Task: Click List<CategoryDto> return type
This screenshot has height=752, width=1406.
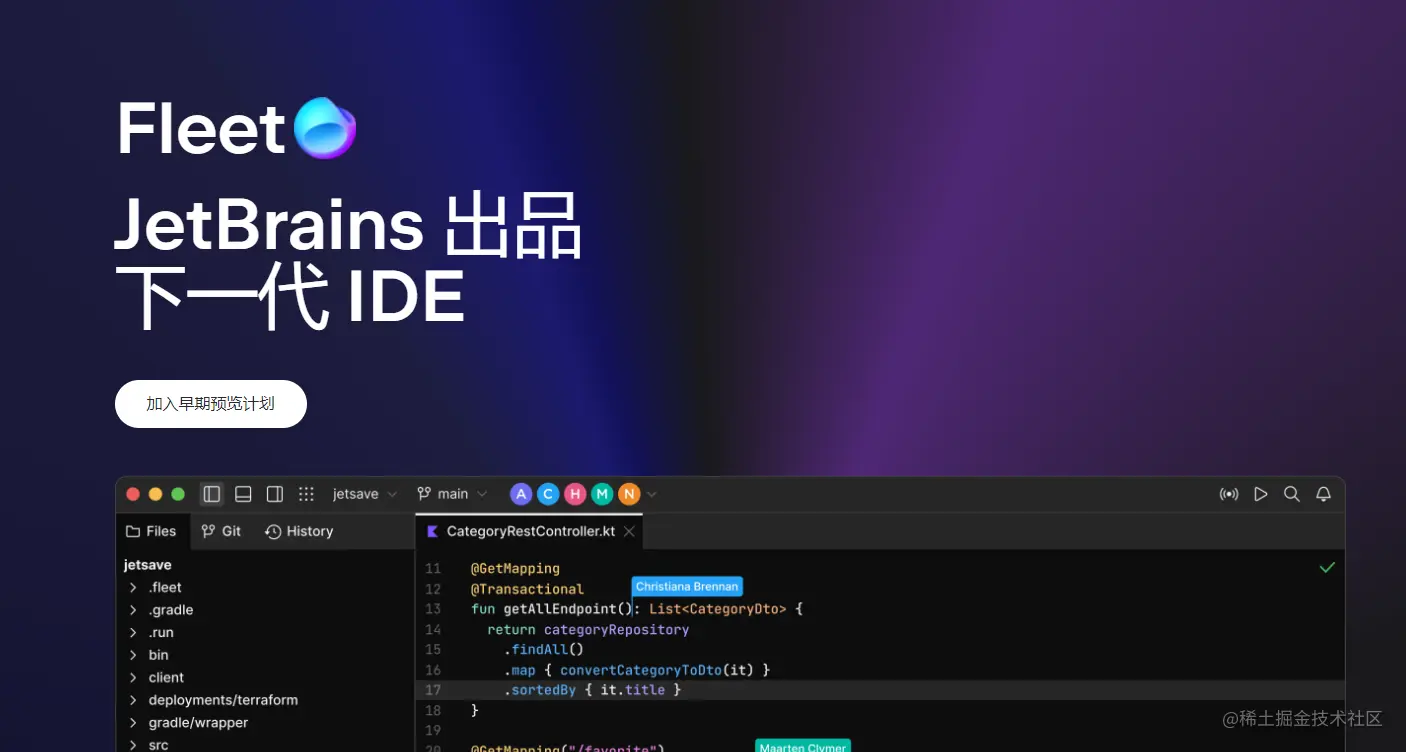Action: tap(718, 609)
